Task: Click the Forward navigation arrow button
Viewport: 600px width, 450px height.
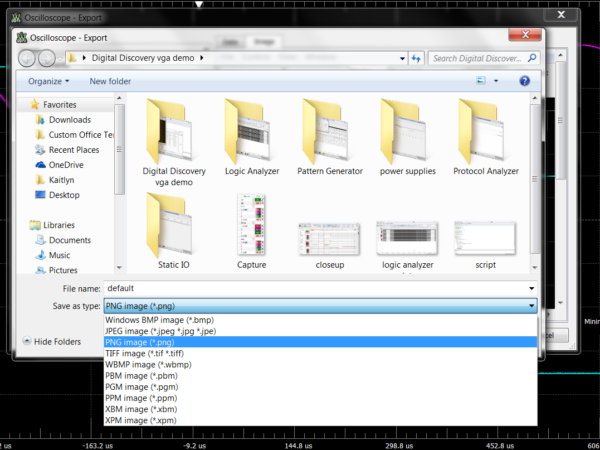Action: click(47, 59)
